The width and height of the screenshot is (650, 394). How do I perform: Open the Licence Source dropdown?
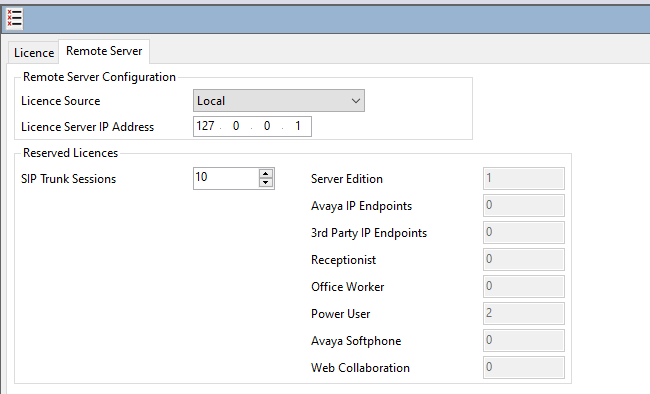pyautogui.click(x=279, y=101)
